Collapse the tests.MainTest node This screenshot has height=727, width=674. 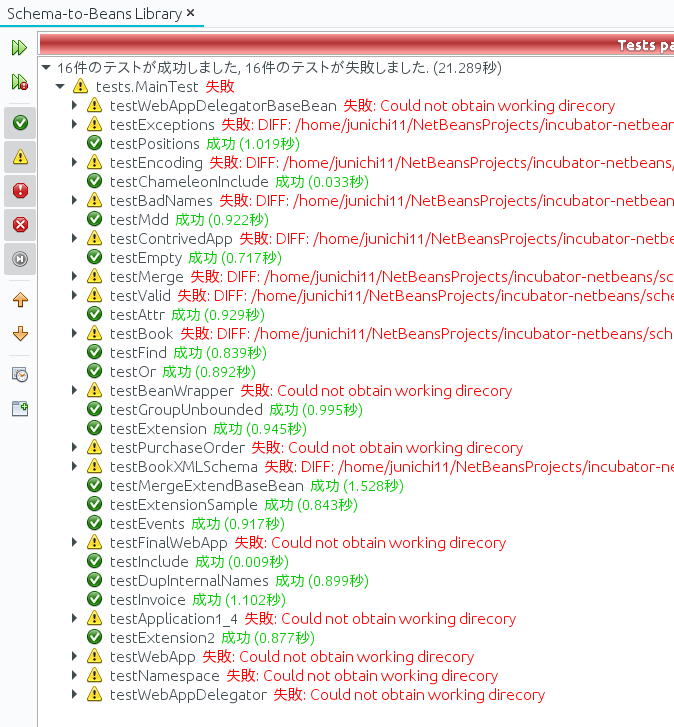tap(60, 87)
